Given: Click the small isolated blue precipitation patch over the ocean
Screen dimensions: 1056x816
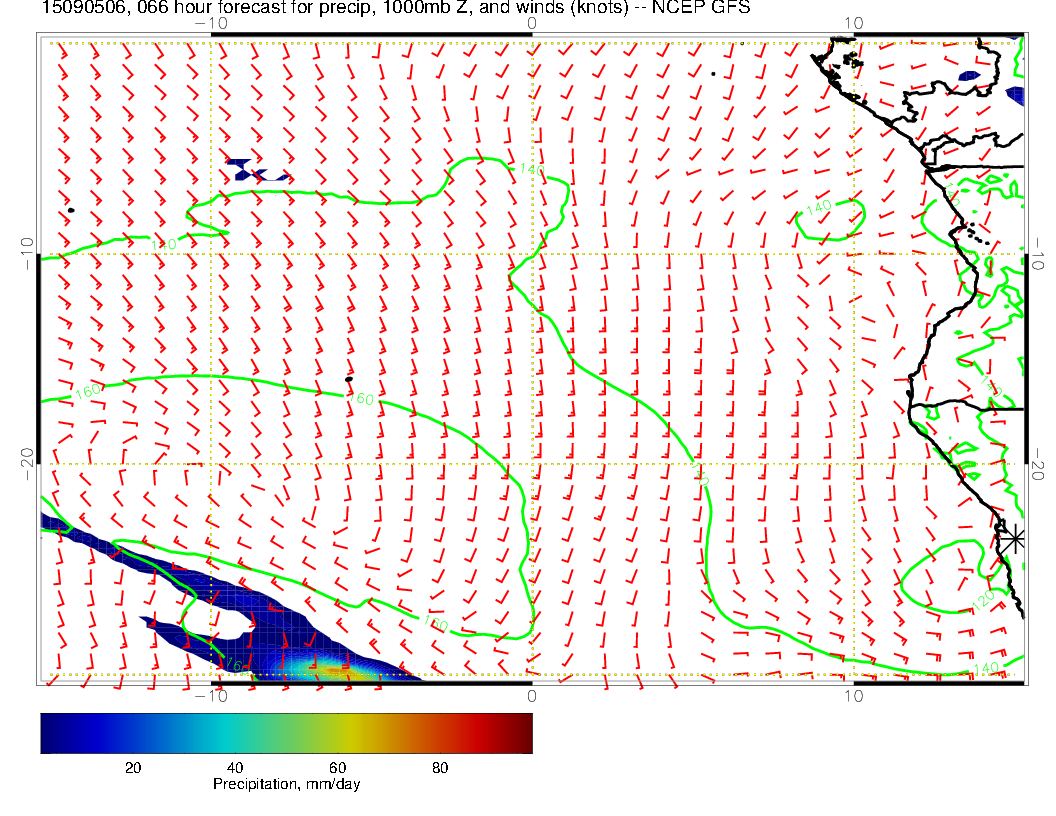Looking at the screenshot, I should point(256,170).
